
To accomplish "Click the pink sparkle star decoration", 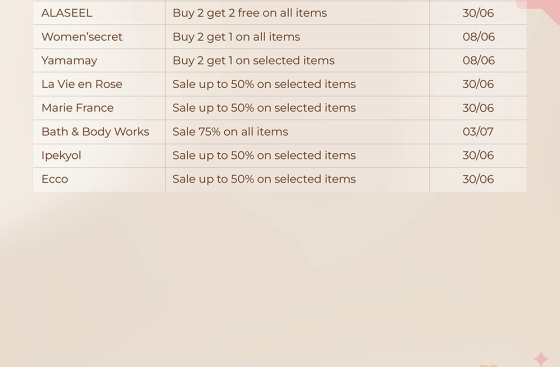I will tap(541, 359).
